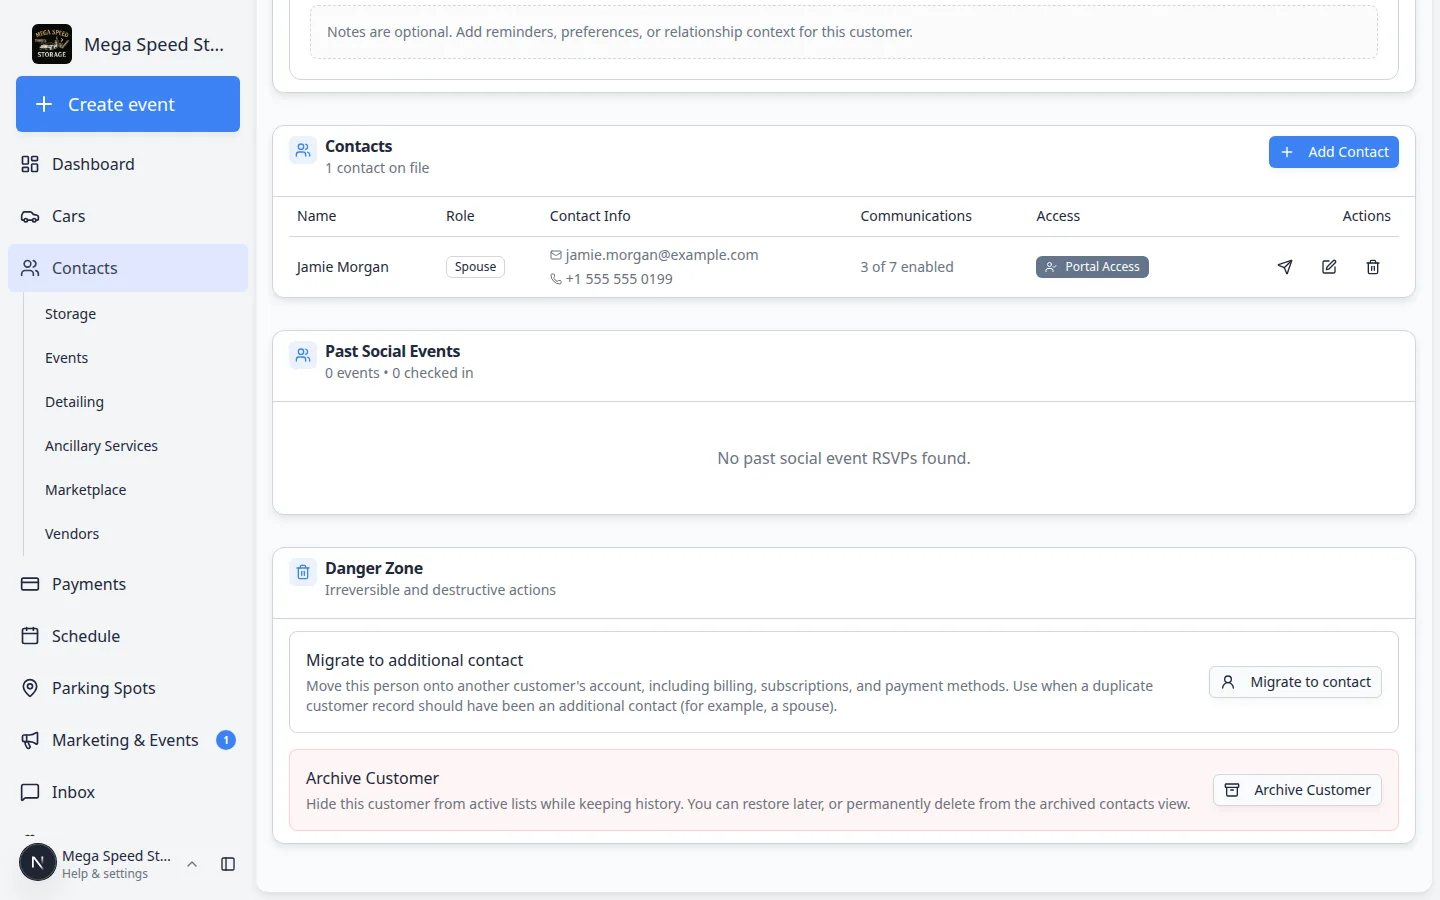Open the Dashboard page
The image size is (1440, 900).
pyautogui.click(x=128, y=164)
